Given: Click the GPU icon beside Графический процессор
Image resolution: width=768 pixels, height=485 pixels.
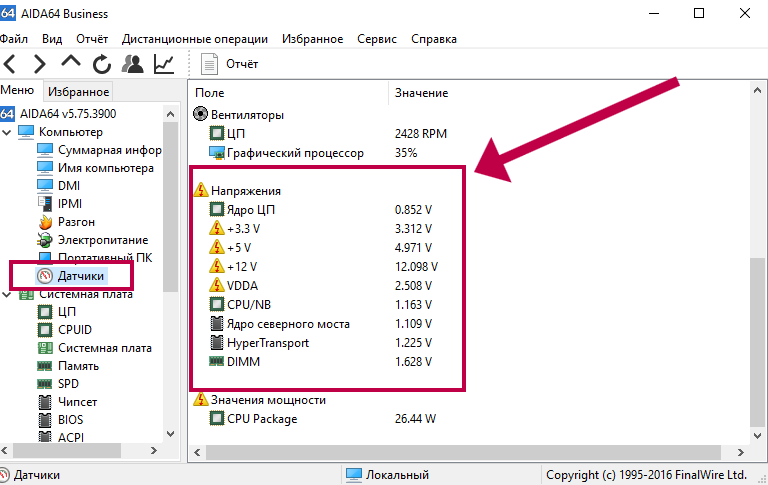Looking at the screenshot, I should 216,153.
